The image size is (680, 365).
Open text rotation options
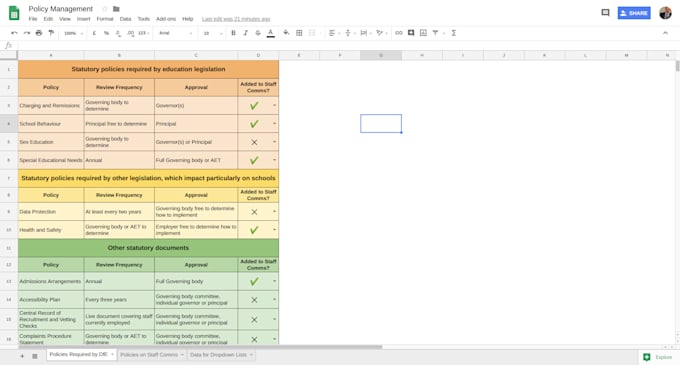pos(382,33)
